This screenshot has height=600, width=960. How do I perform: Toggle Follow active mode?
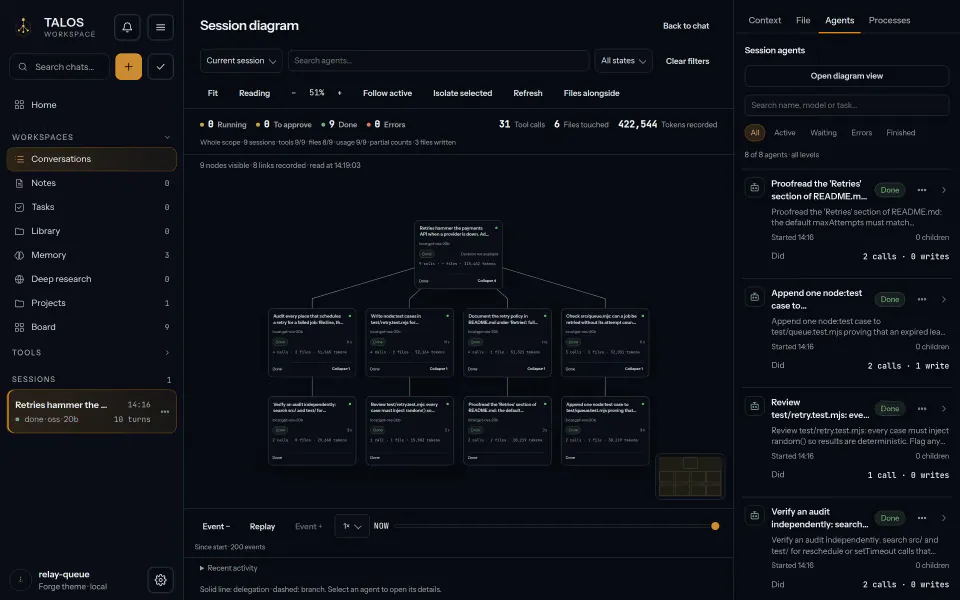pos(387,93)
